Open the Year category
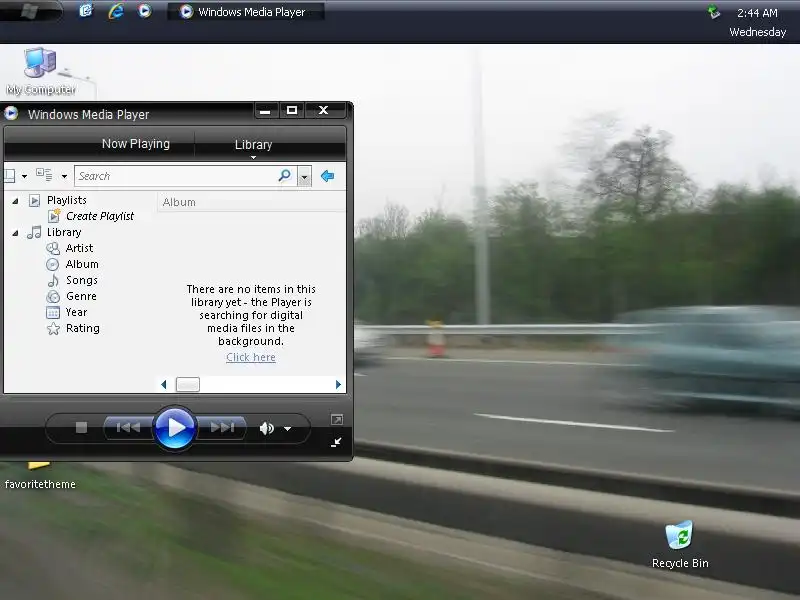Image resolution: width=800 pixels, height=600 pixels. [77, 312]
